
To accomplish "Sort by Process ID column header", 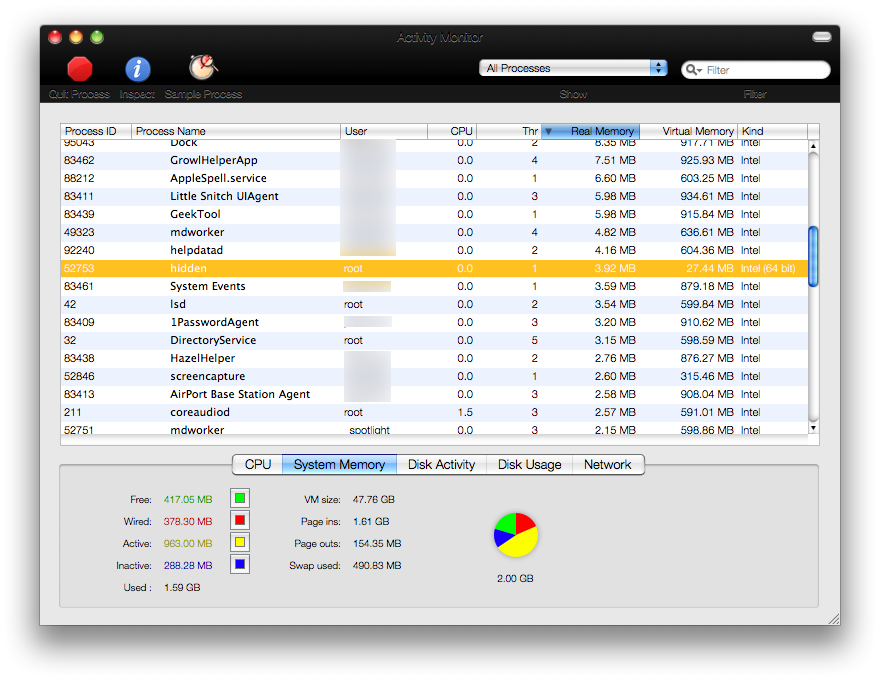I will pos(96,131).
